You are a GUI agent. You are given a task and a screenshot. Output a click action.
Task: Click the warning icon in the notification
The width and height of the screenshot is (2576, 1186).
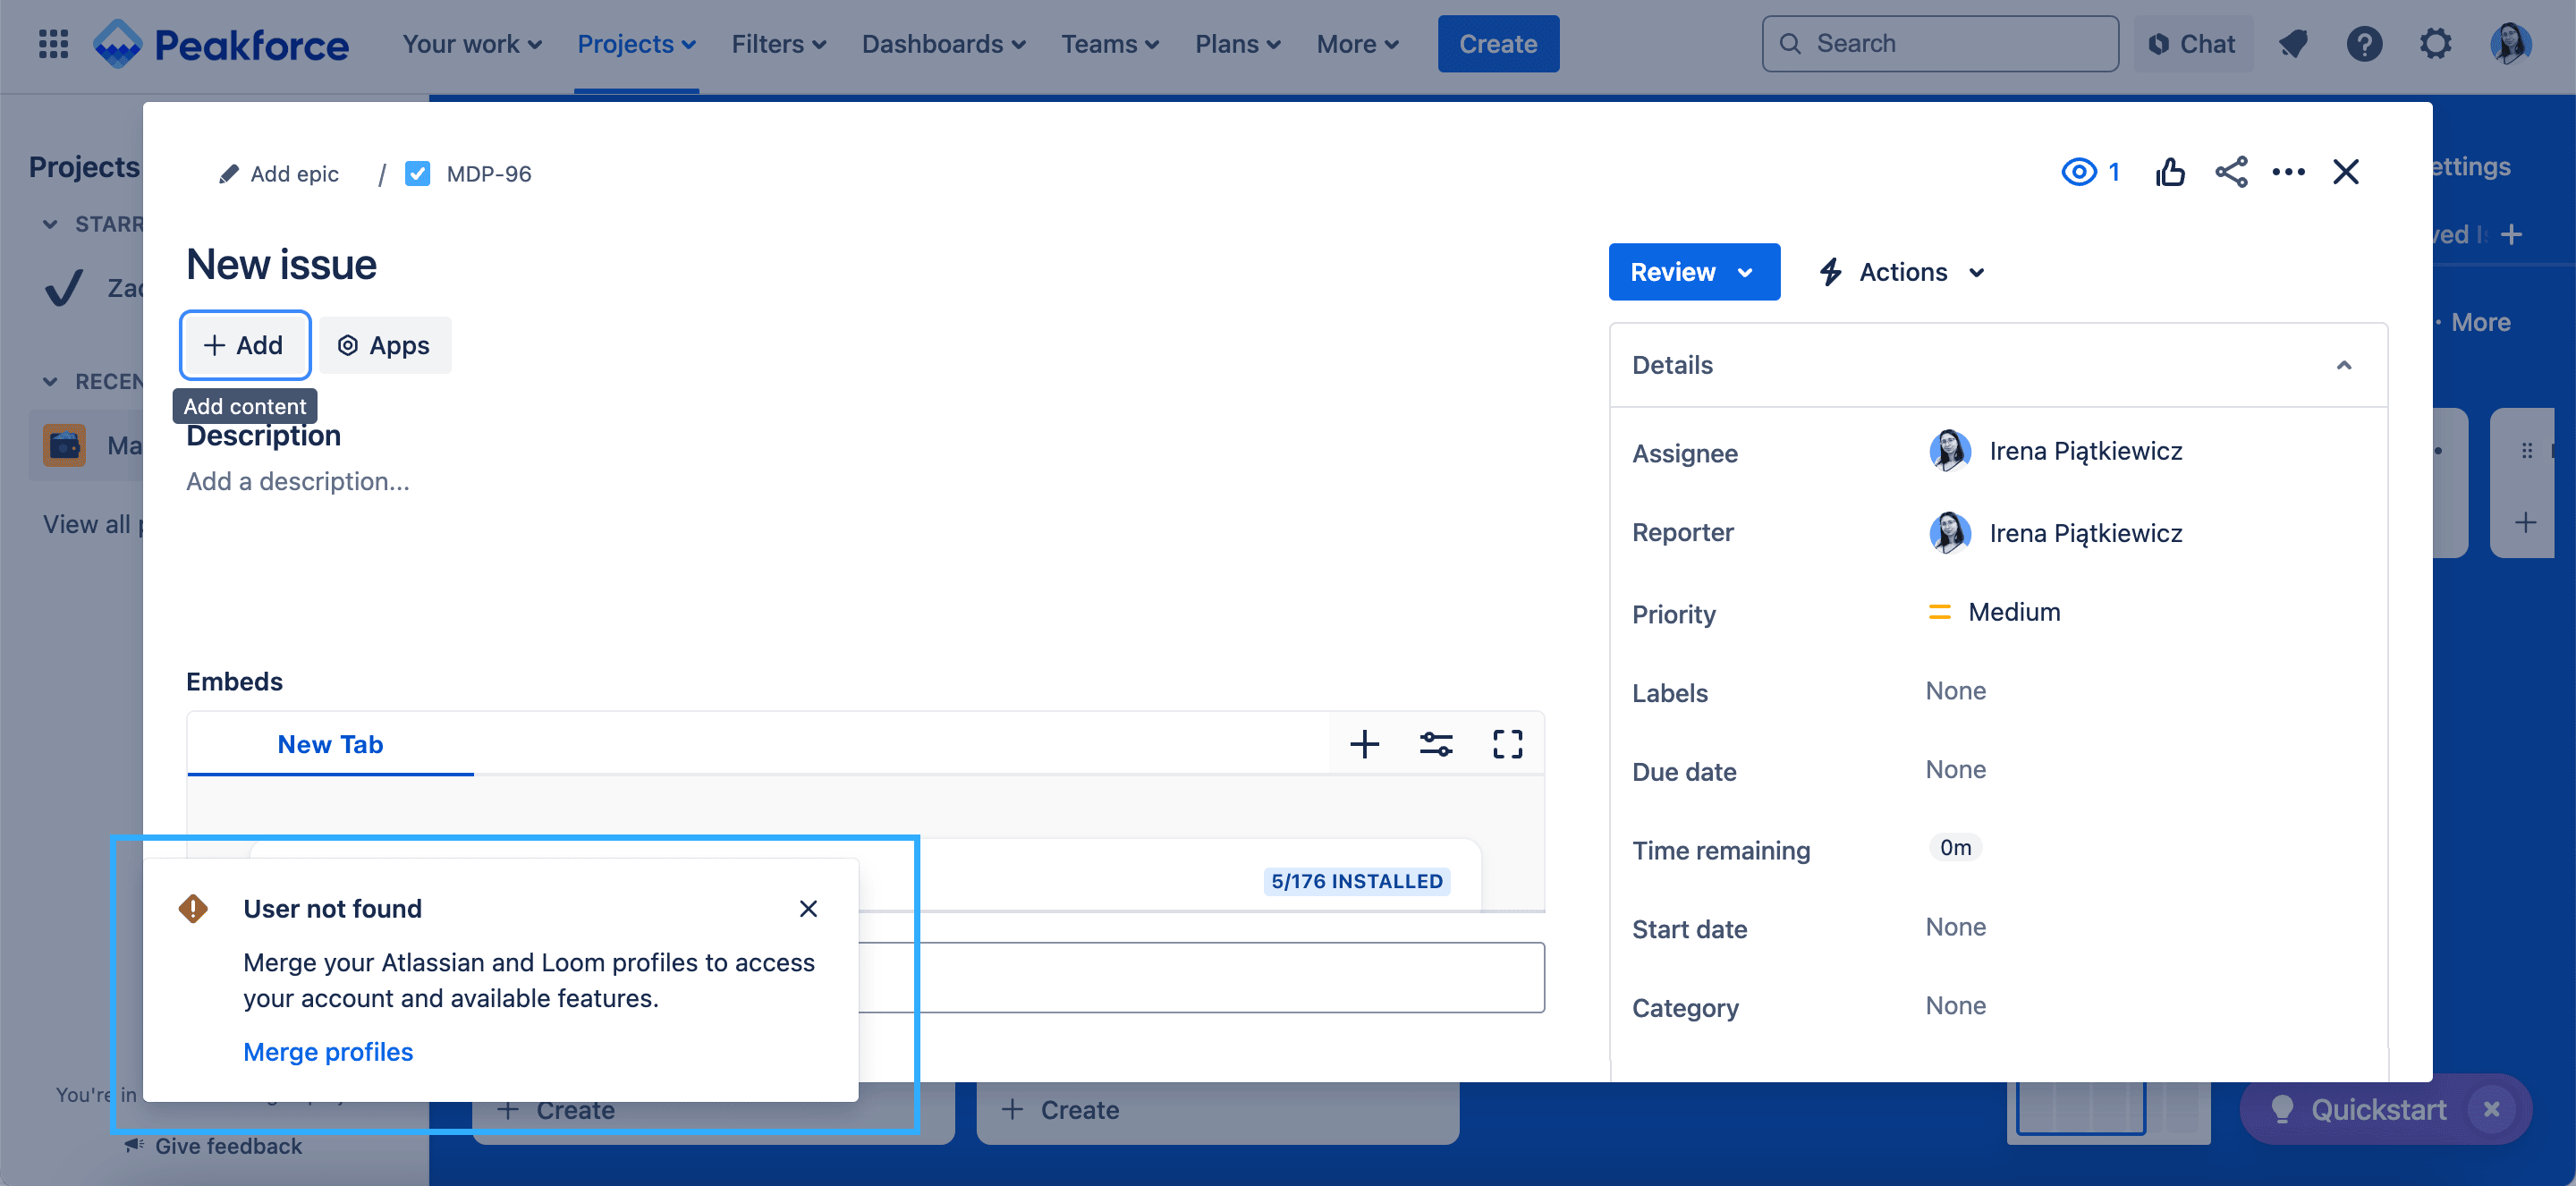click(193, 908)
